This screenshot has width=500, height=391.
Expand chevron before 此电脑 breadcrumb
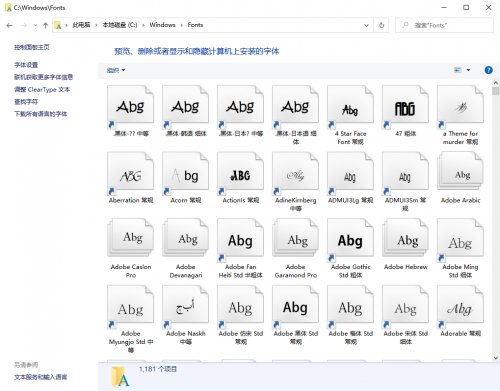pos(66,25)
